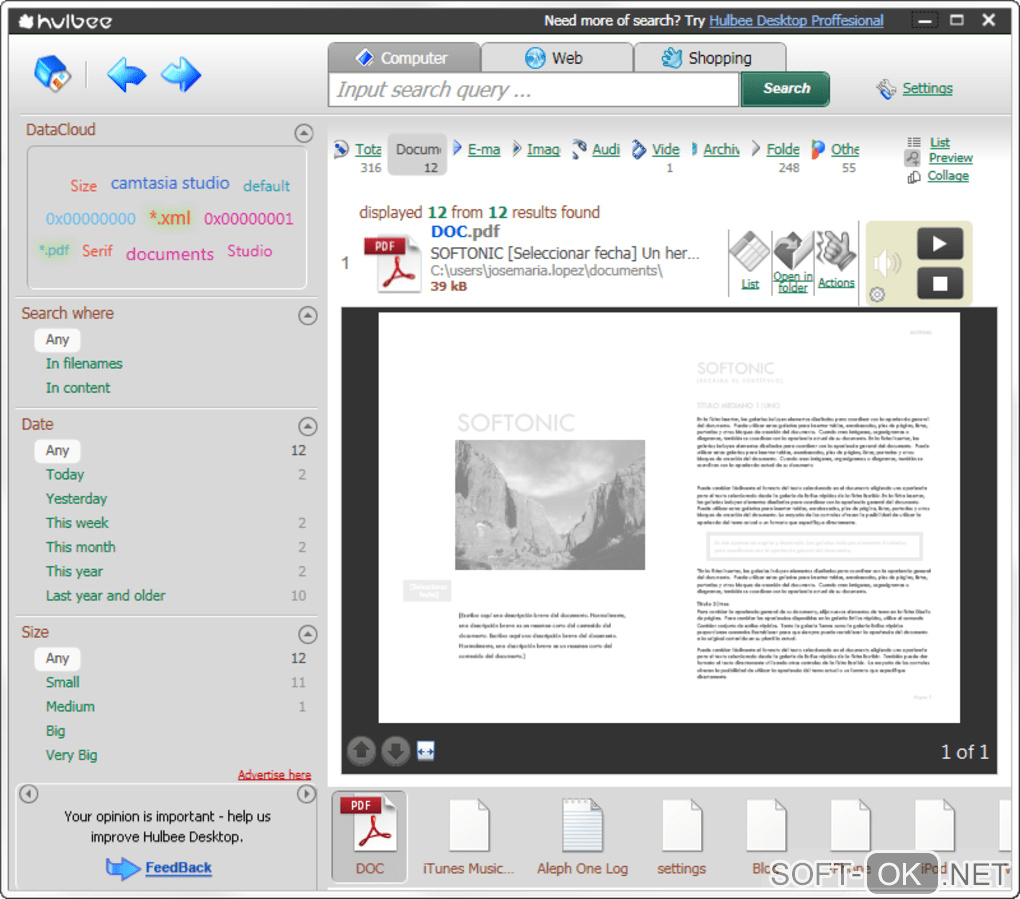Viewport: 1020px width, 899px height.
Task: Click the small gear icon near speaker
Action: click(x=878, y=295)
